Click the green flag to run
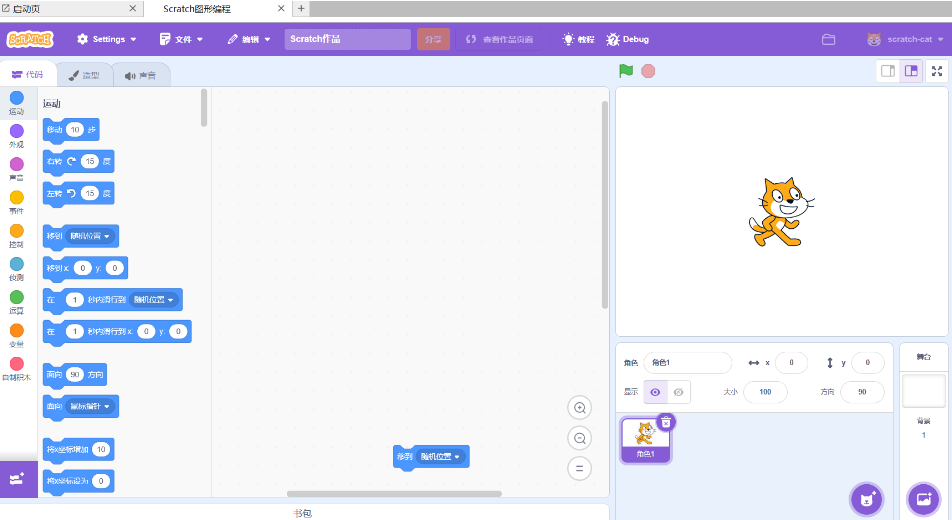 (x=626, y=70)
